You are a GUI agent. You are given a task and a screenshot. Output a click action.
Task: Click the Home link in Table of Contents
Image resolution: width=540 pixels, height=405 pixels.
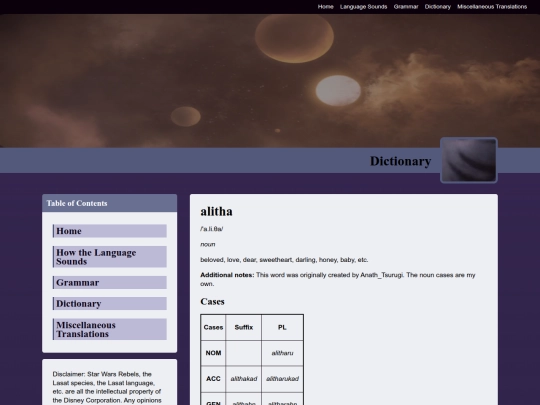pyautogui.click(x=110, y=231)
